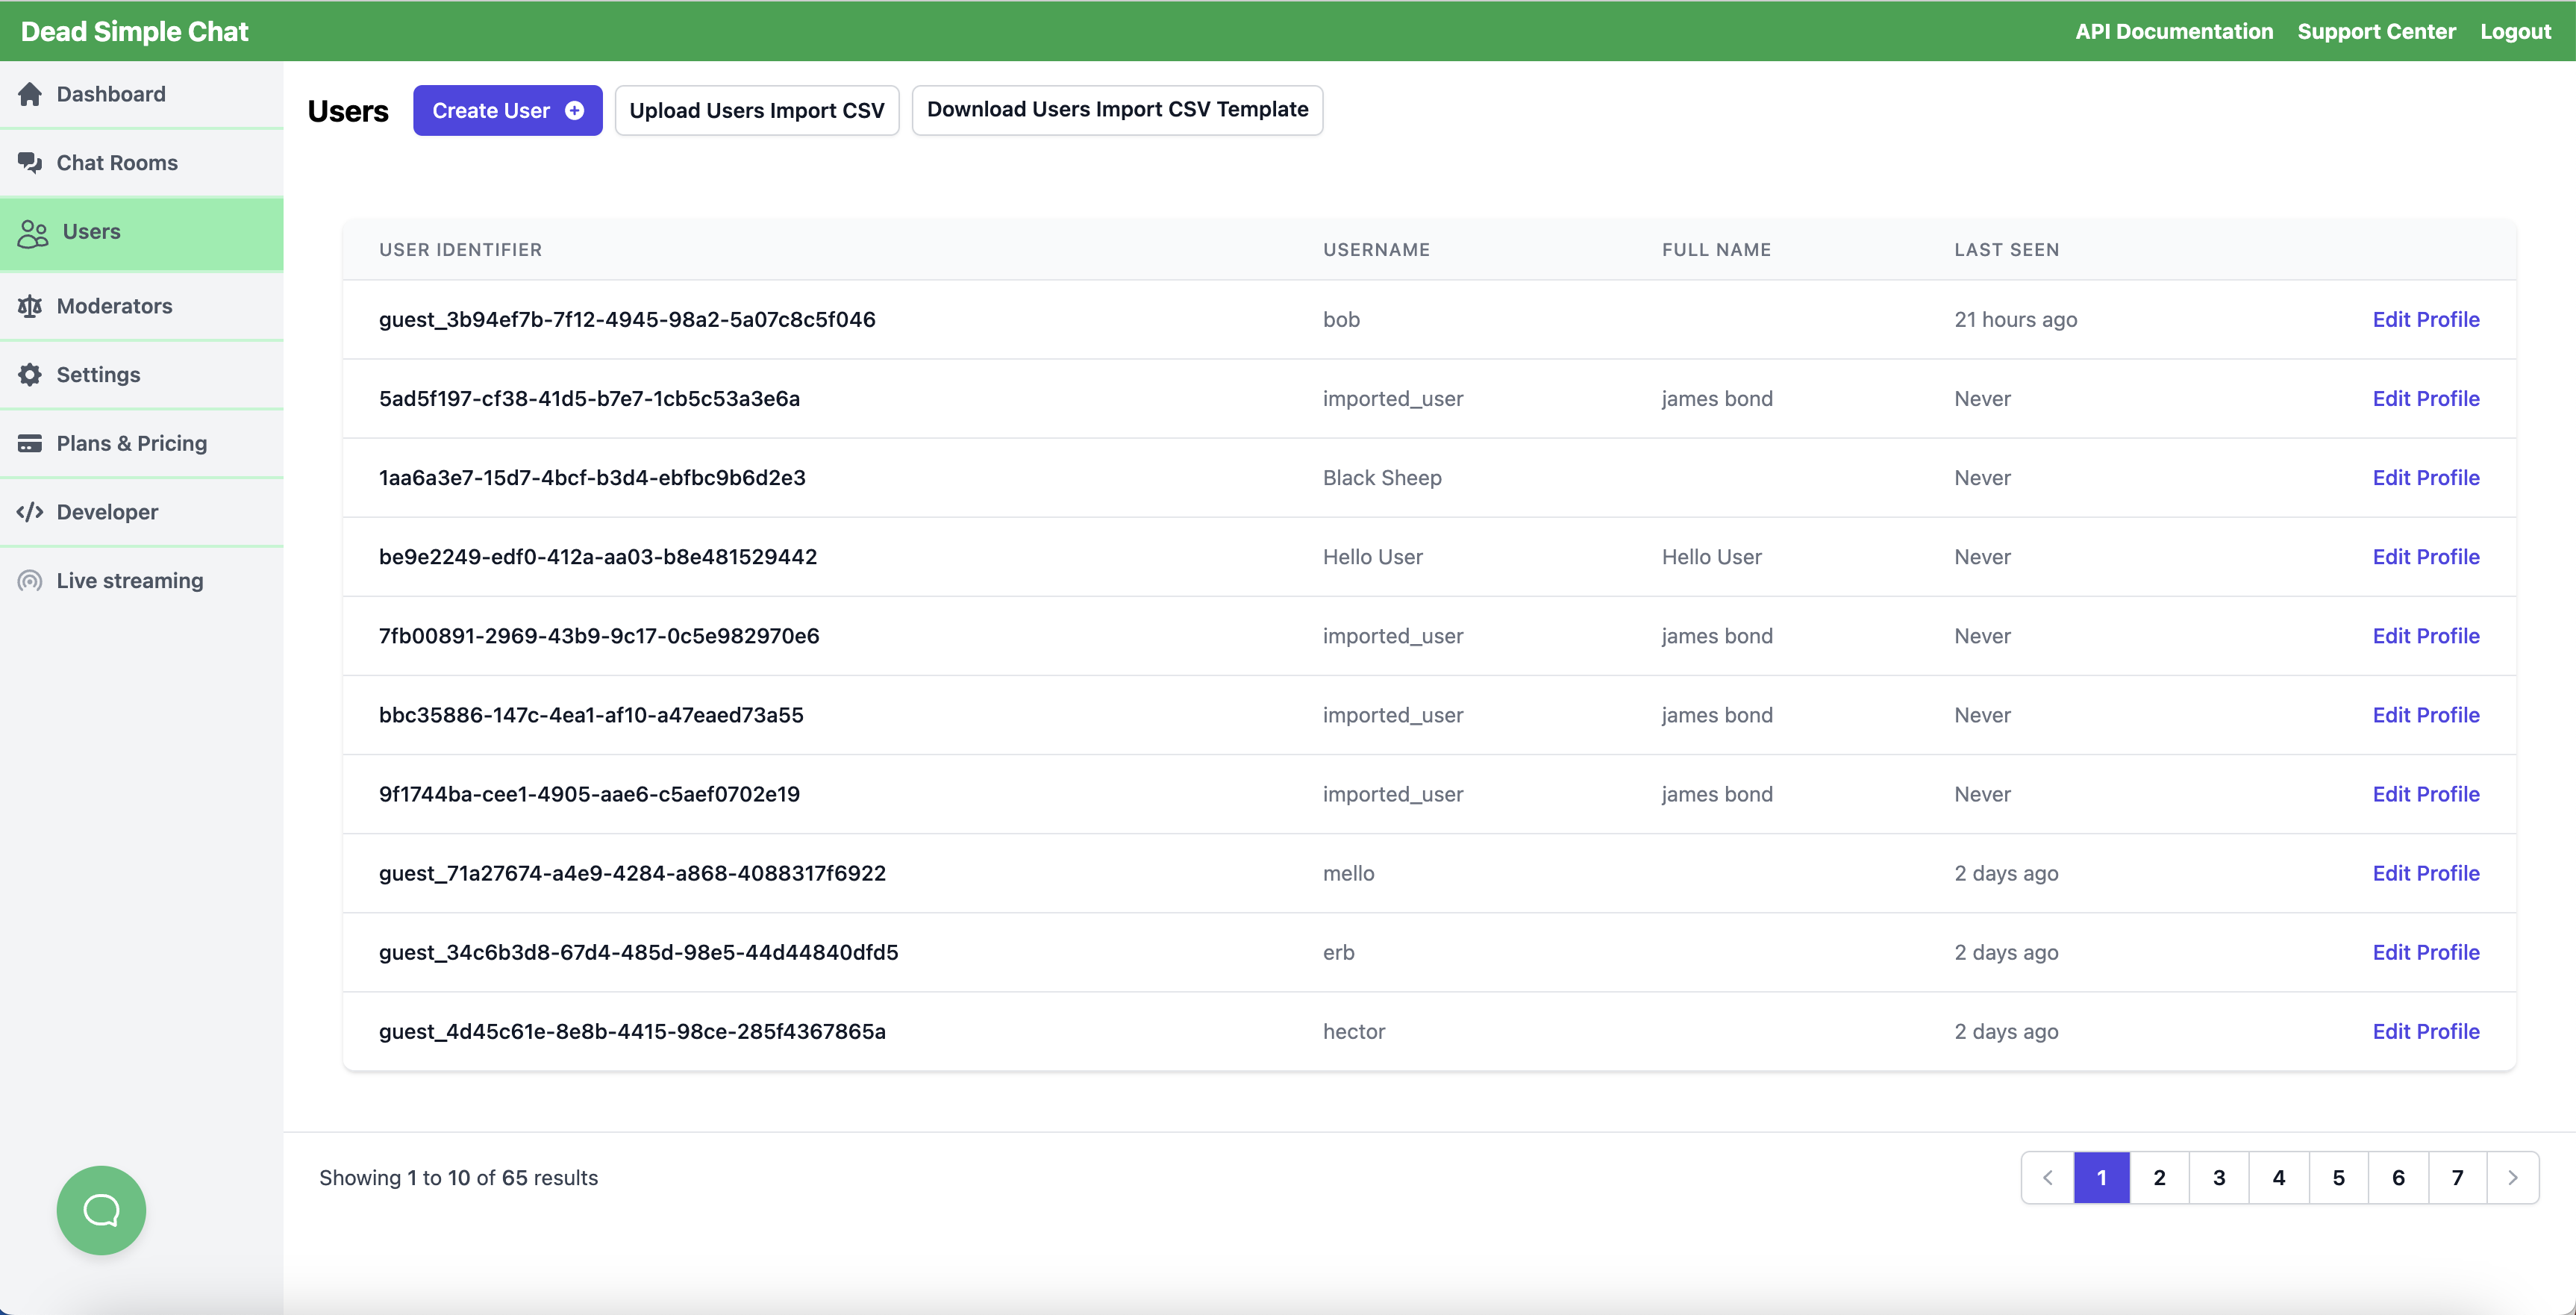Go to next page with right chevron
The width and height of the screenshot is (2576, 1315).
2513,1178
